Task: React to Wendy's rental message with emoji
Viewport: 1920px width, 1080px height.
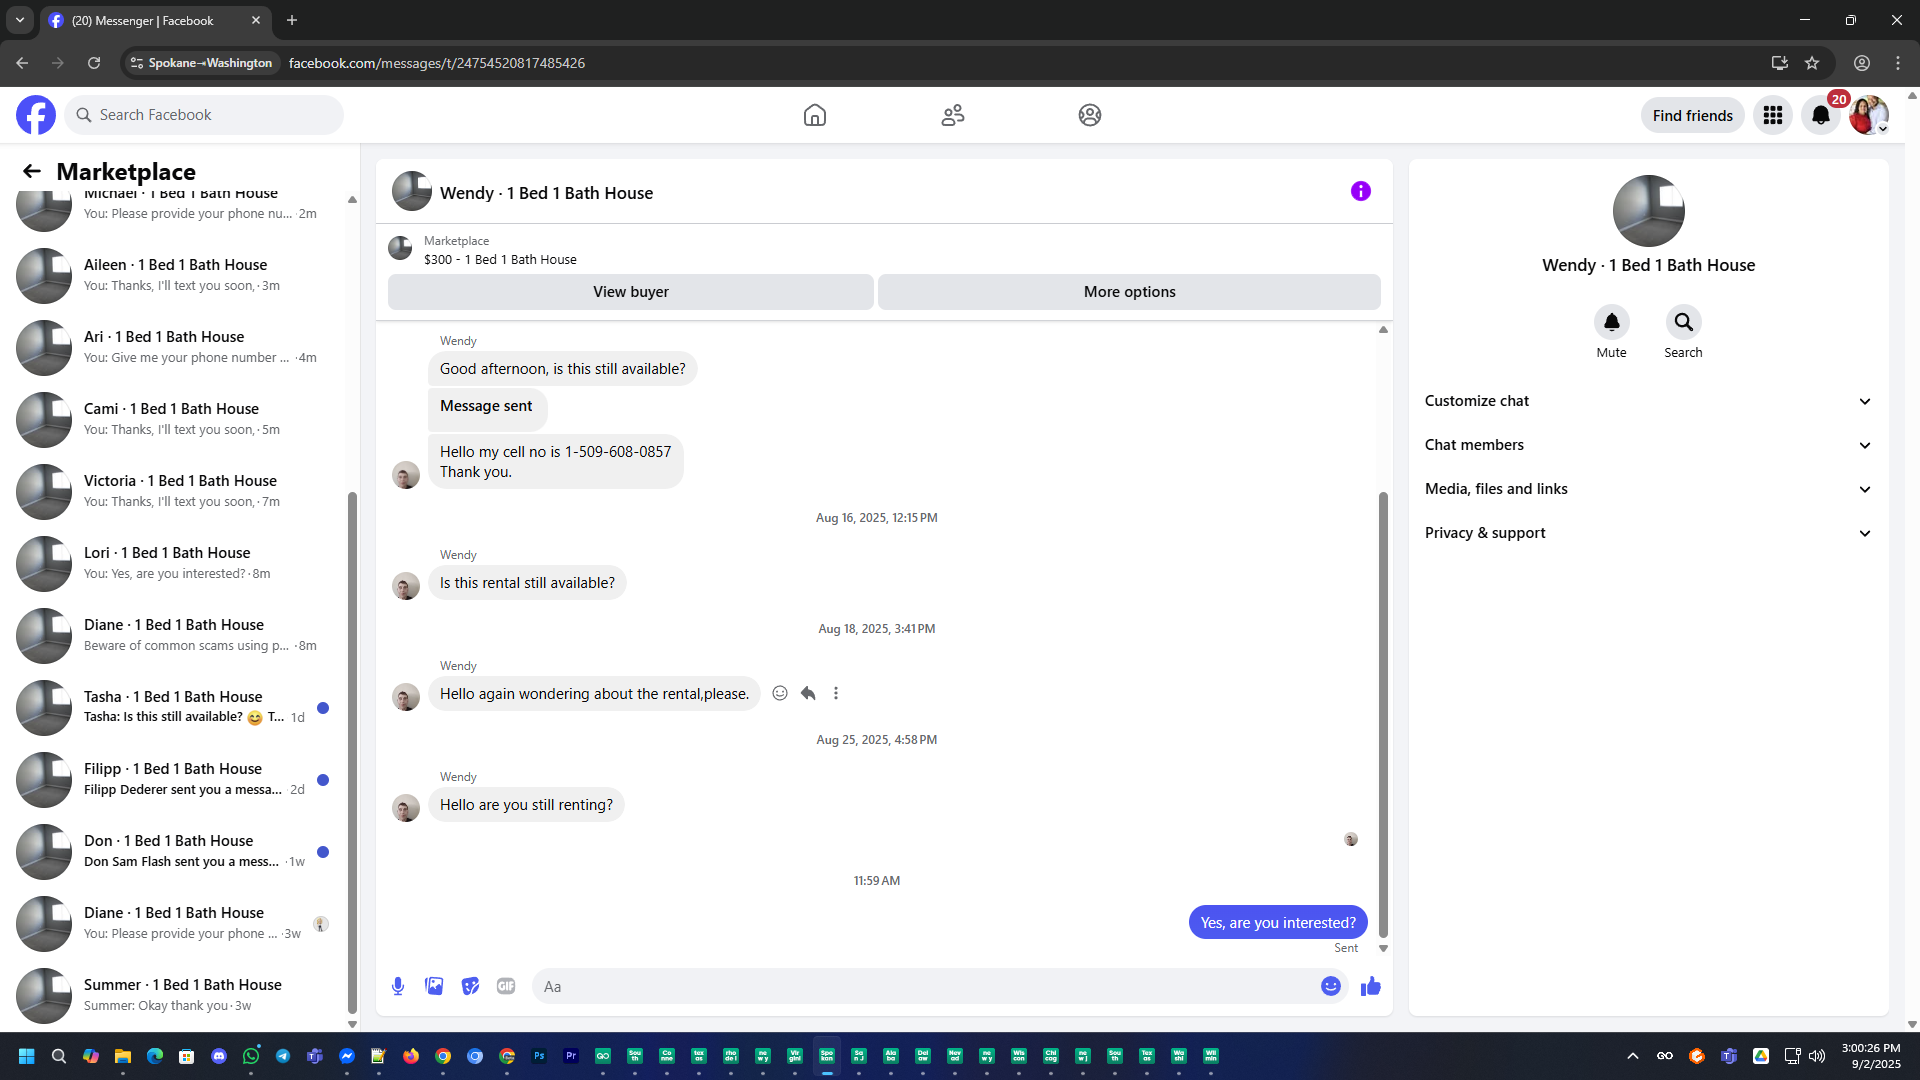Action: tap(780, 693)
